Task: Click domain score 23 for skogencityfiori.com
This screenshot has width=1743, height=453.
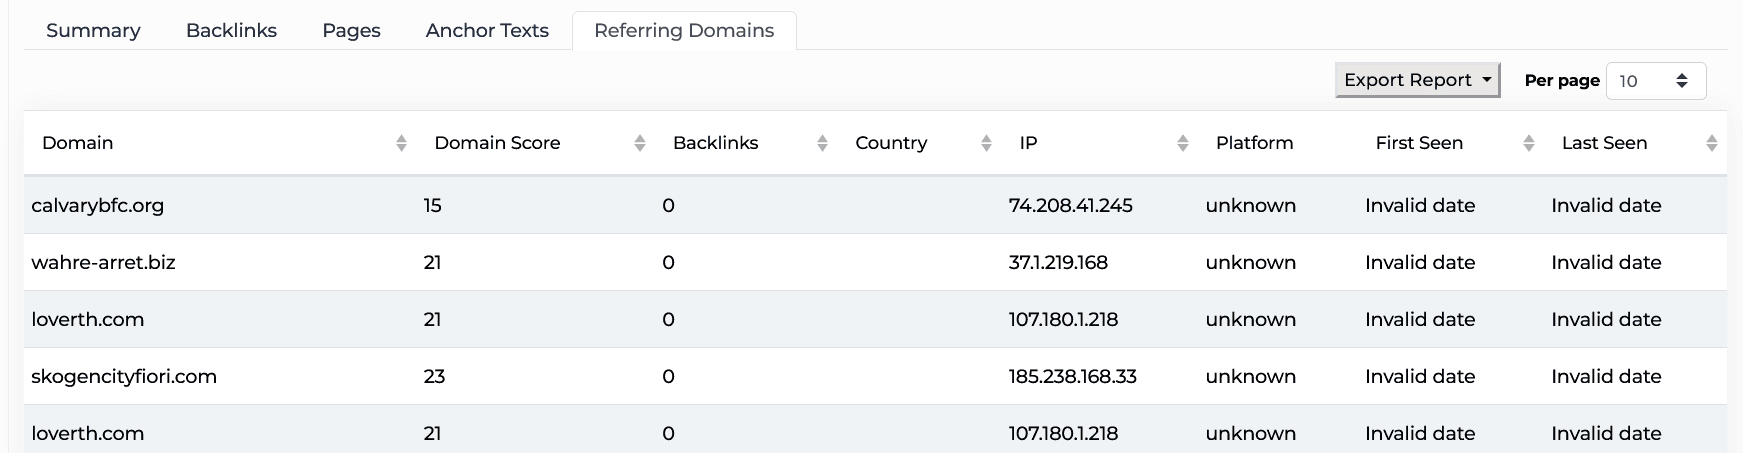Action: [x=434, y=376]
